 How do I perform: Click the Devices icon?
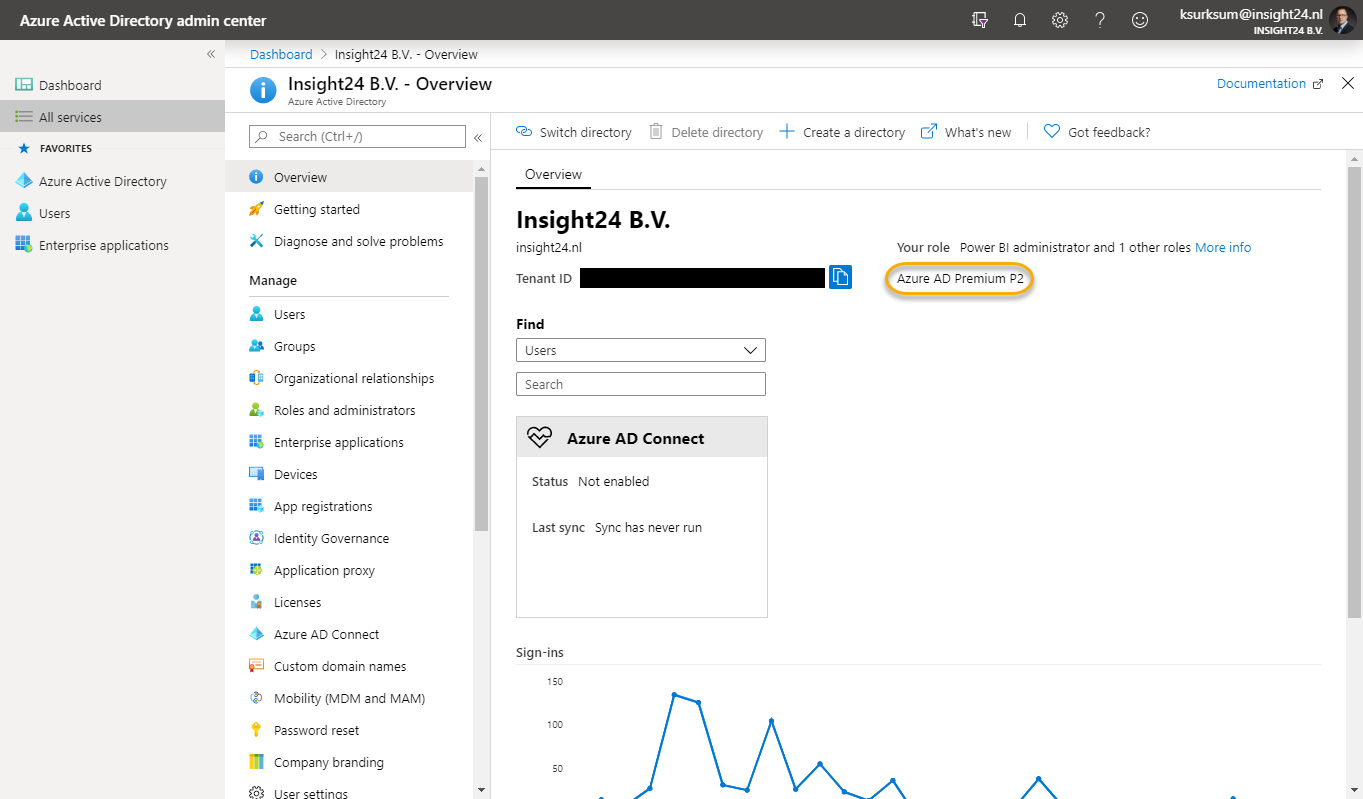point(256,474)
